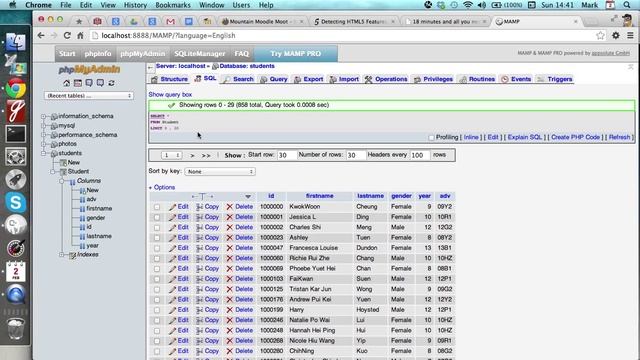The height and width of the screenshot is (360, 640).
Task: Open Google Chrome from the Dock
Action: pyautogui.click(x=16, y=88)
